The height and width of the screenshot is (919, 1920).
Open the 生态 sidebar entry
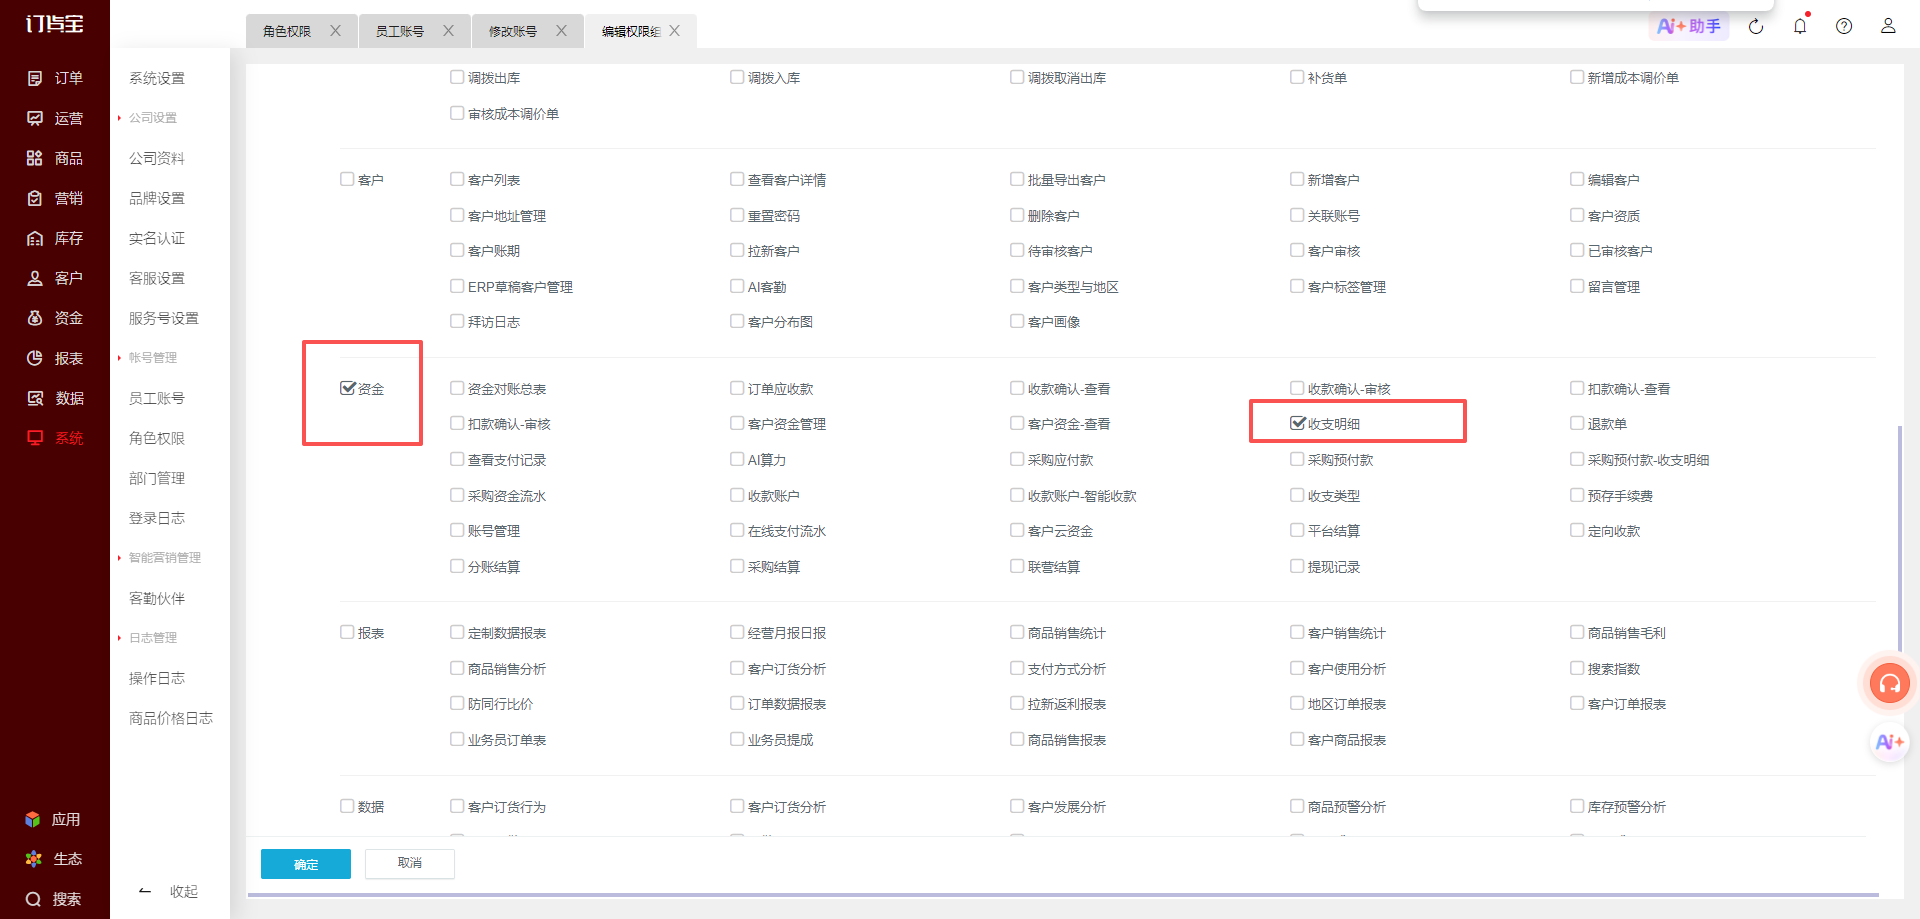(x=53, y=859)
